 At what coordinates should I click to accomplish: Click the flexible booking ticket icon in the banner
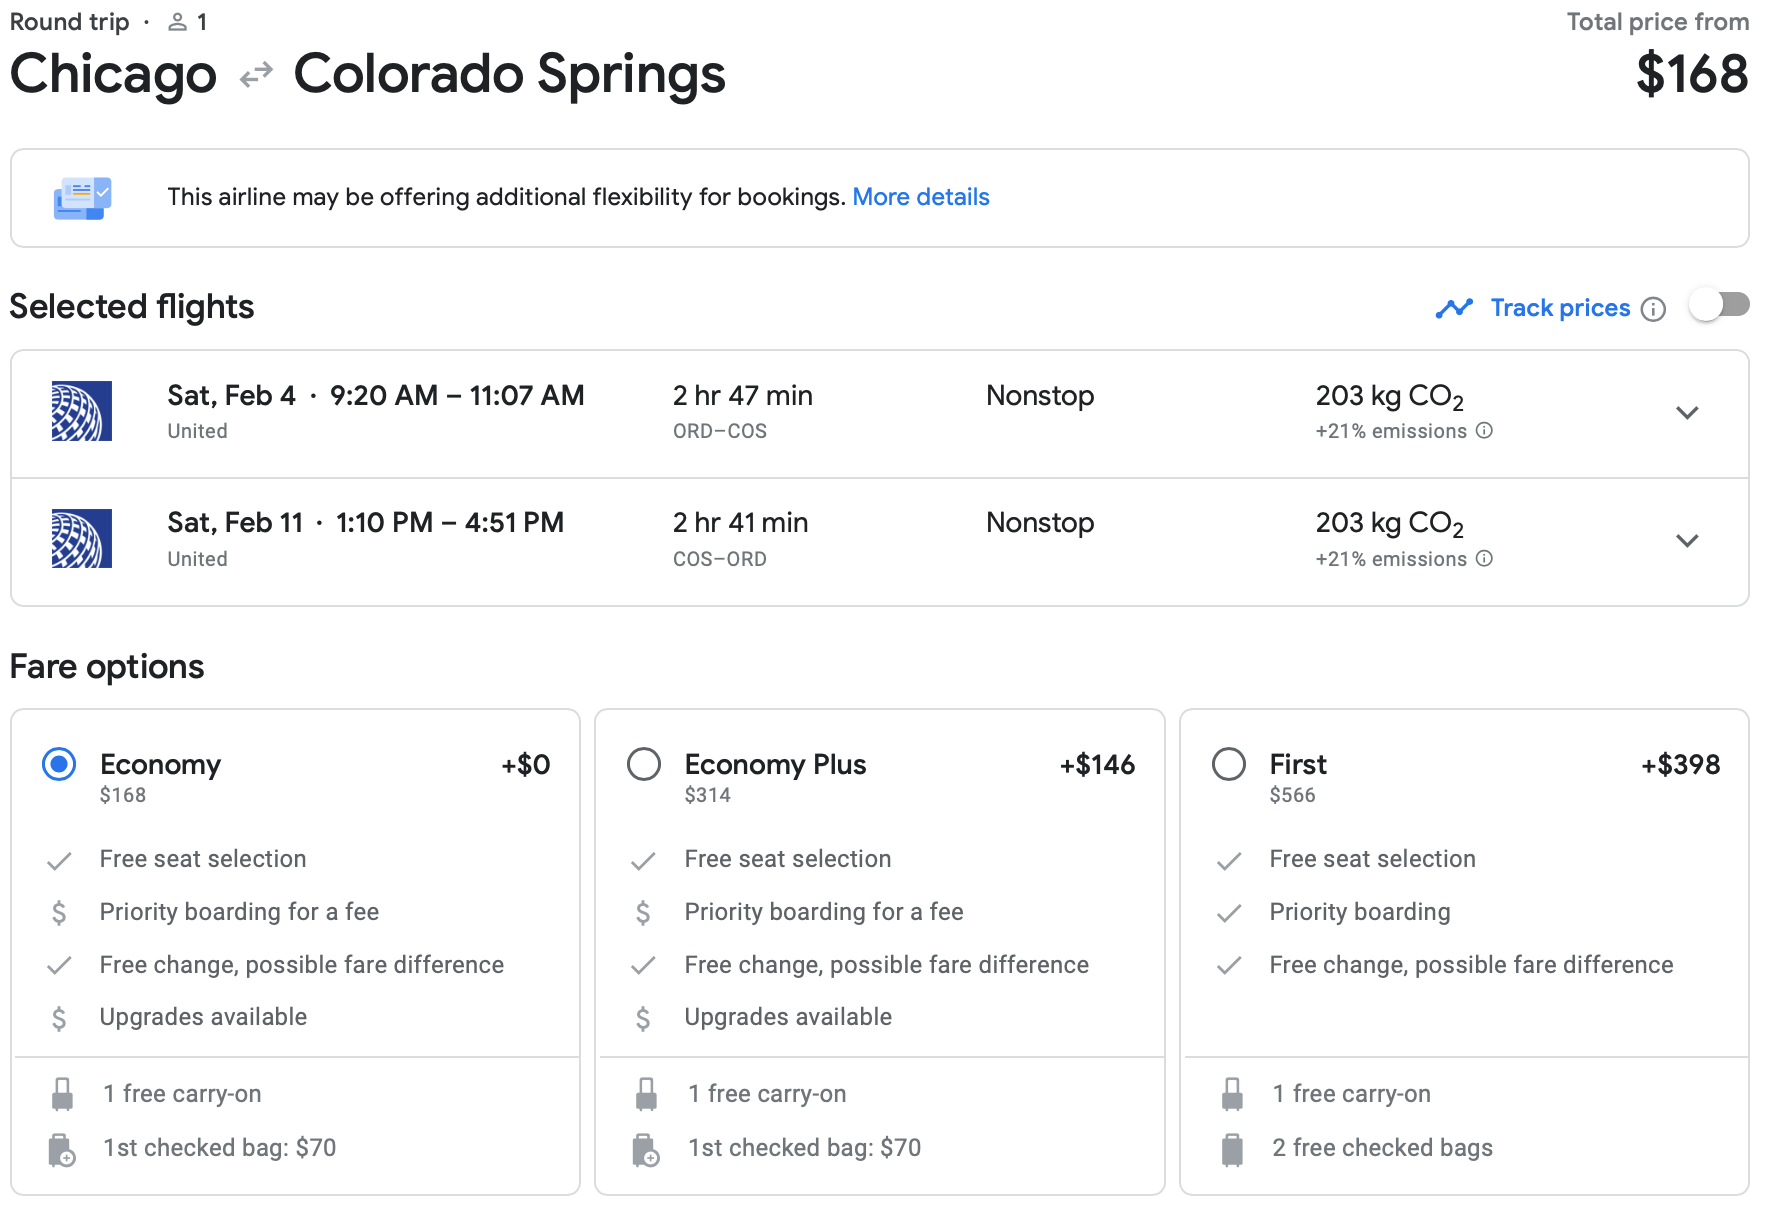pyautogui.click(x=82, y=197)
